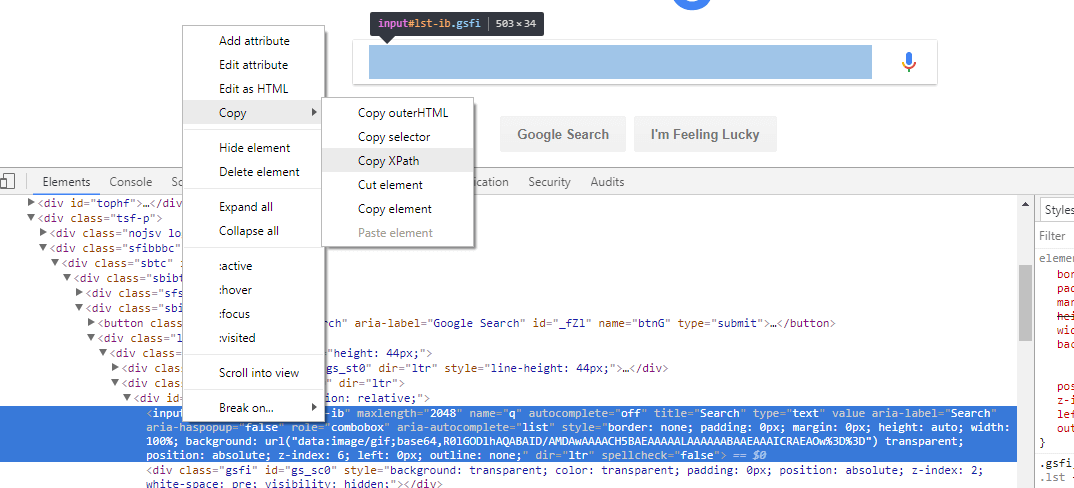The width and height of the screenshot is (1074, 488).
Task: Choose Edit attribute from context menu
Action: 253,65
